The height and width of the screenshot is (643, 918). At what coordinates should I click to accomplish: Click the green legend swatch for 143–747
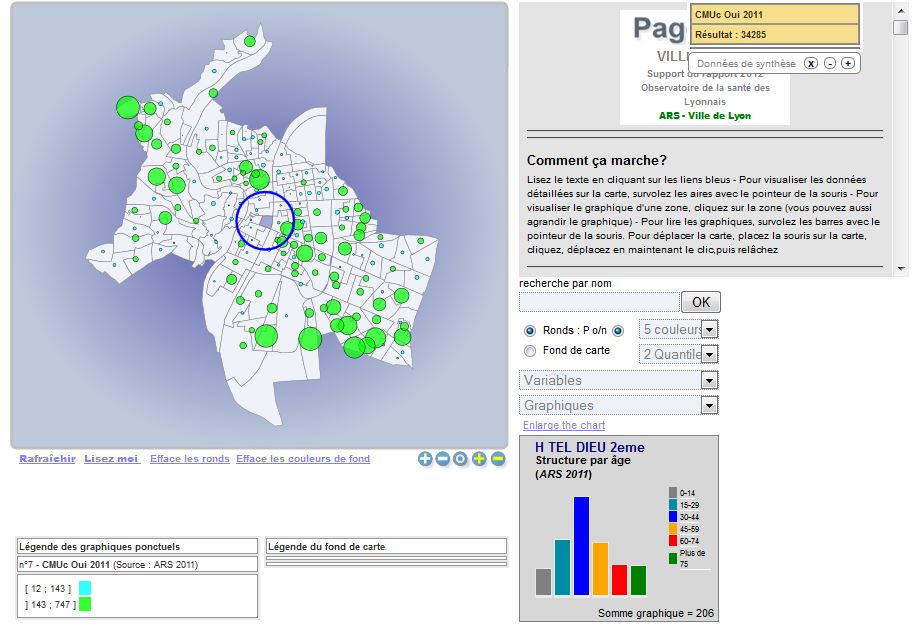85,604
